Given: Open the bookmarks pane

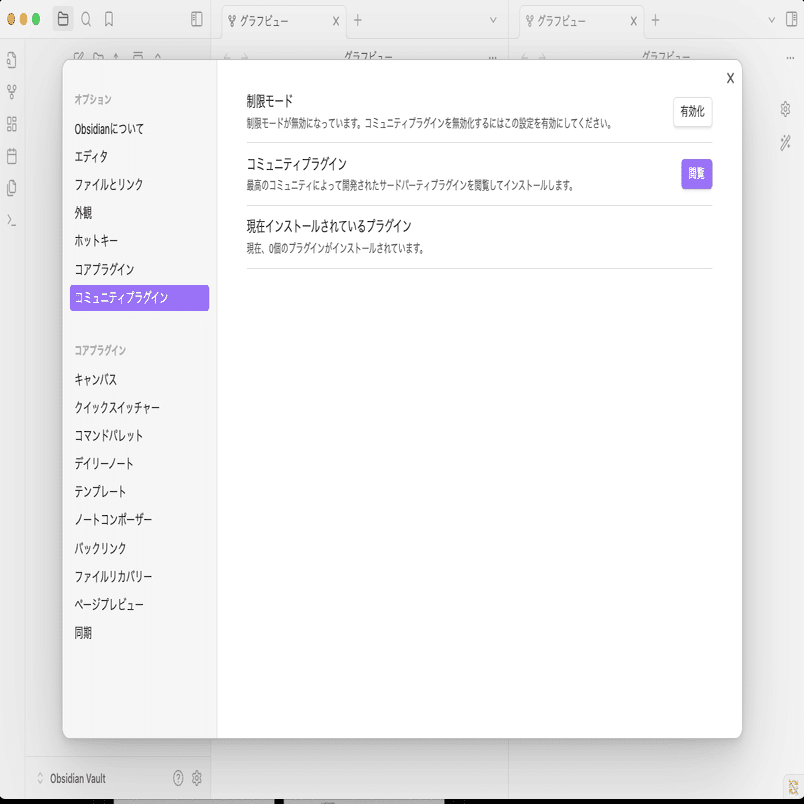Looking at the screenshot, I should click(110, 20).
